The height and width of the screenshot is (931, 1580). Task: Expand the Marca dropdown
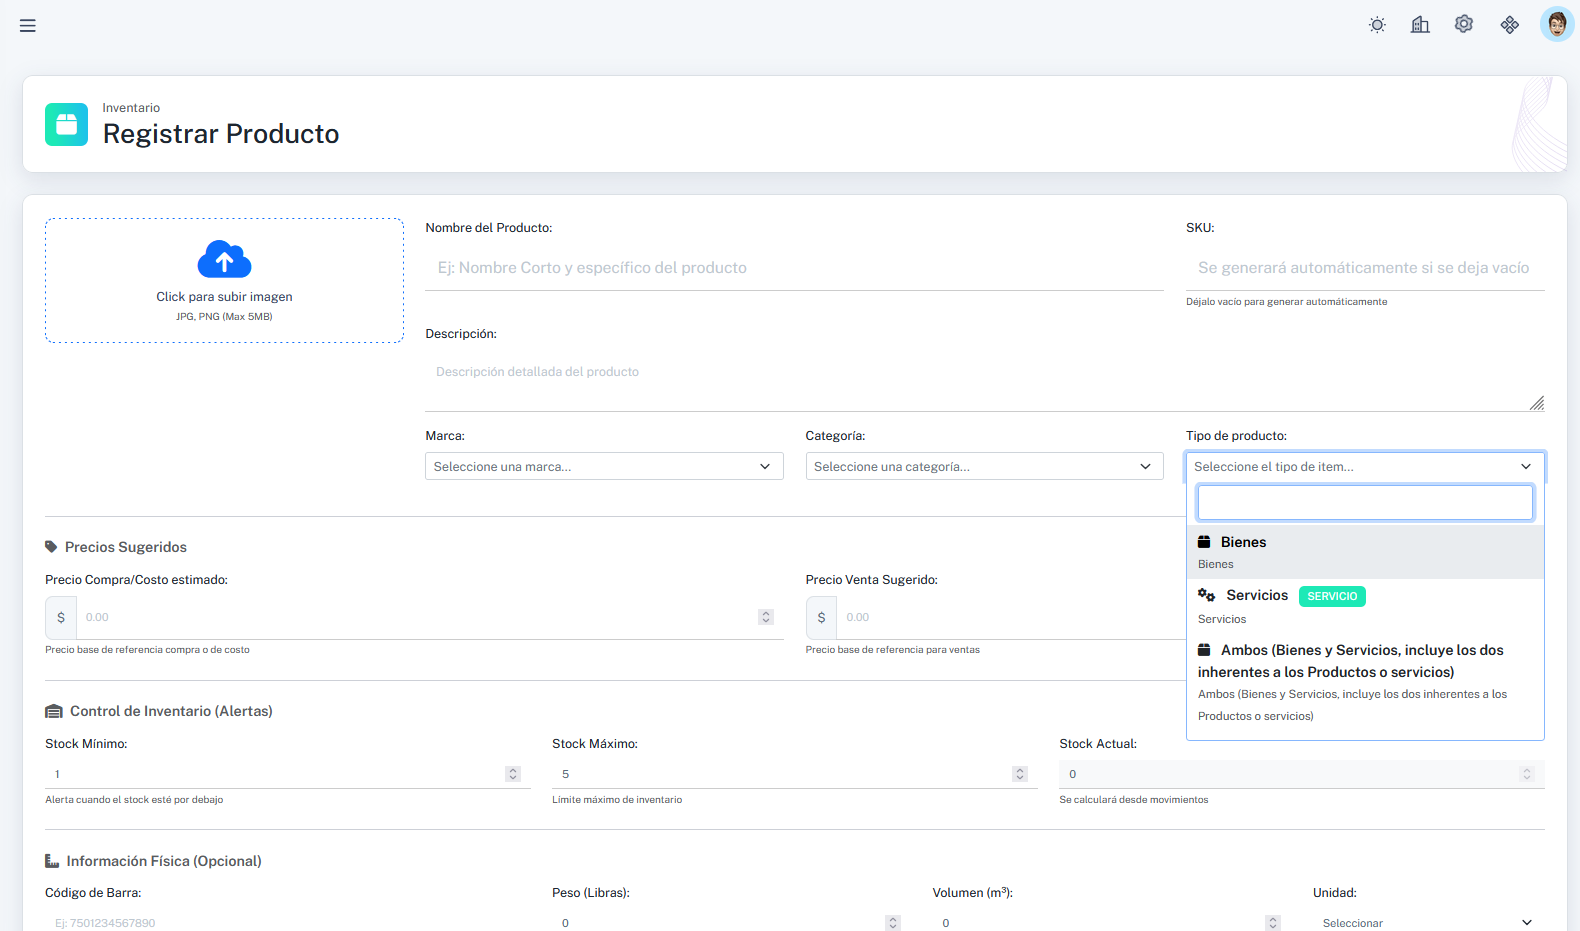click(604, 467)
